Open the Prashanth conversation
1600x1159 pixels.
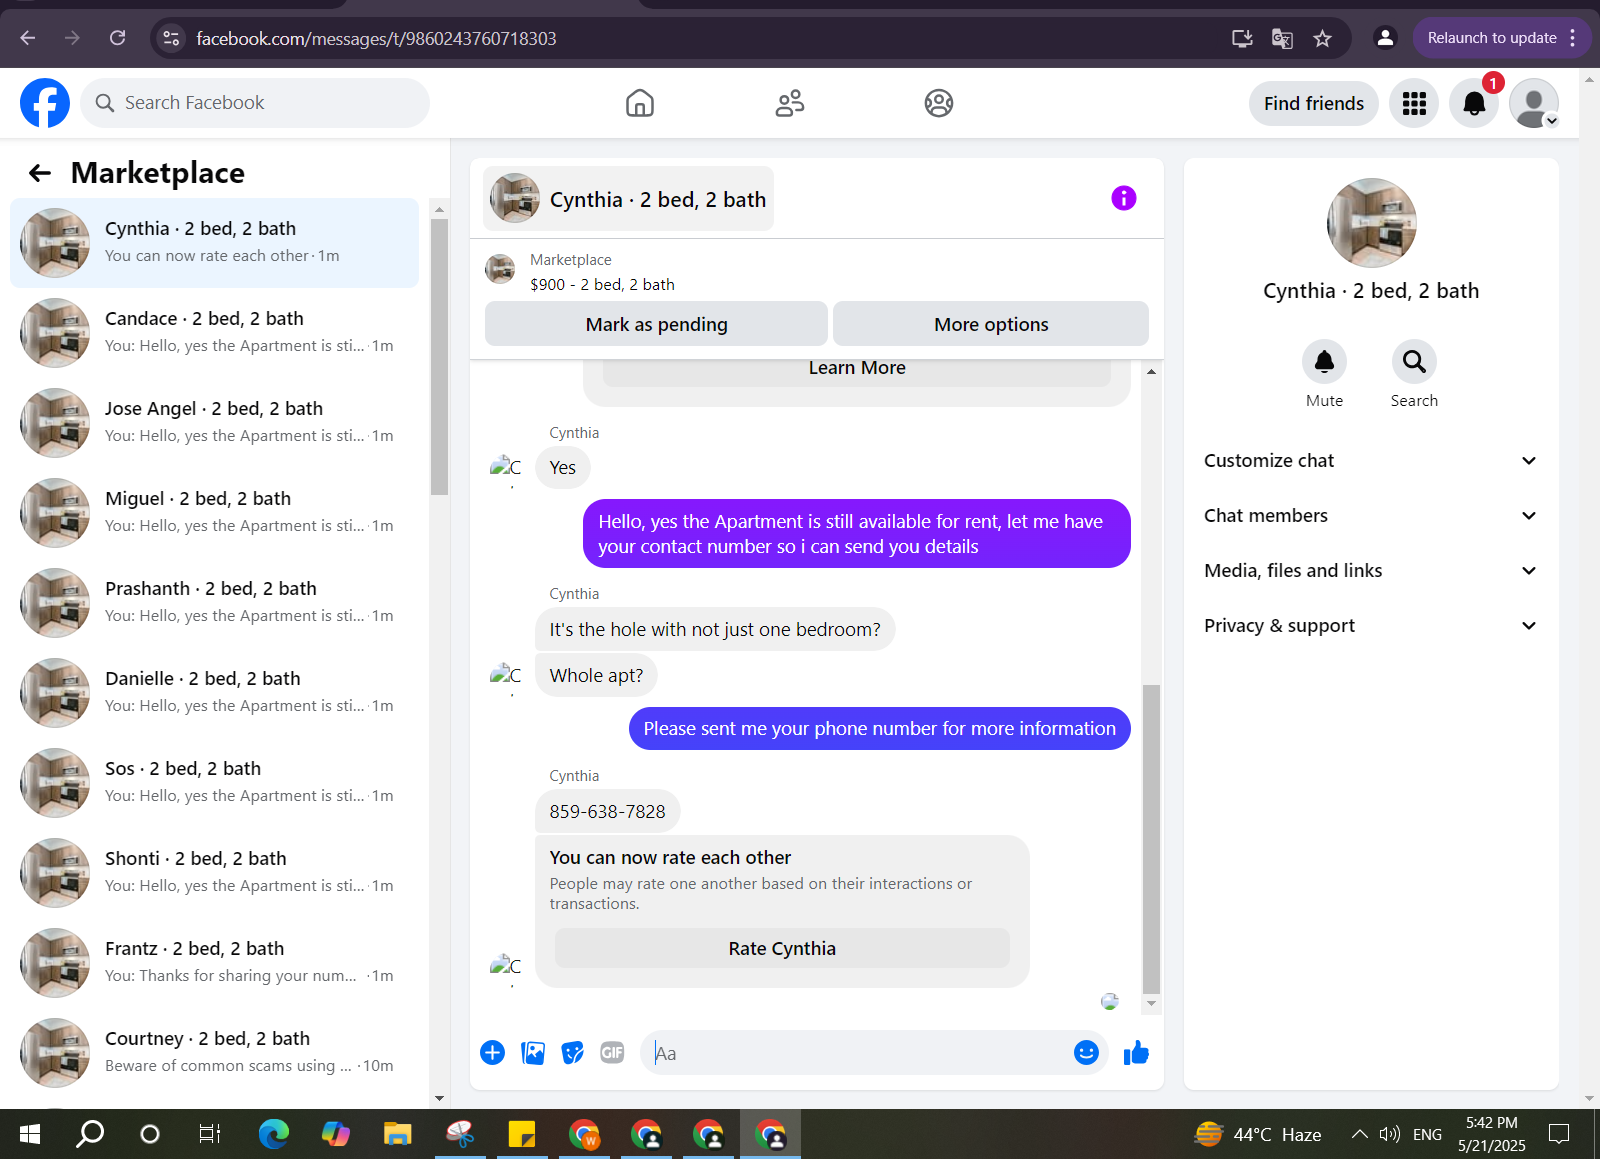(x=214, y=603)
